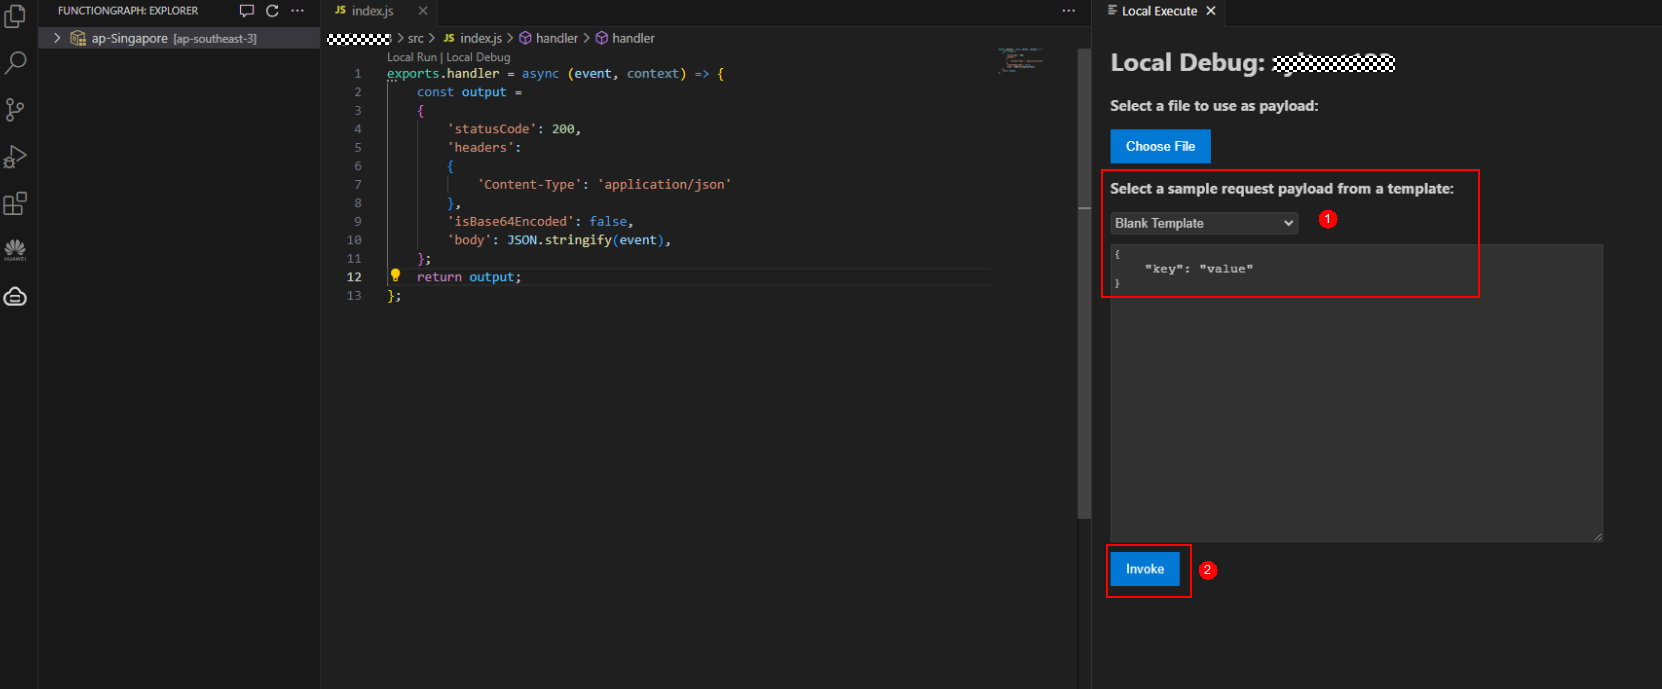The width and height of the screenshot is (1662, 689).
Task: Click the Choose File button
Action: tap(1160, 146)
